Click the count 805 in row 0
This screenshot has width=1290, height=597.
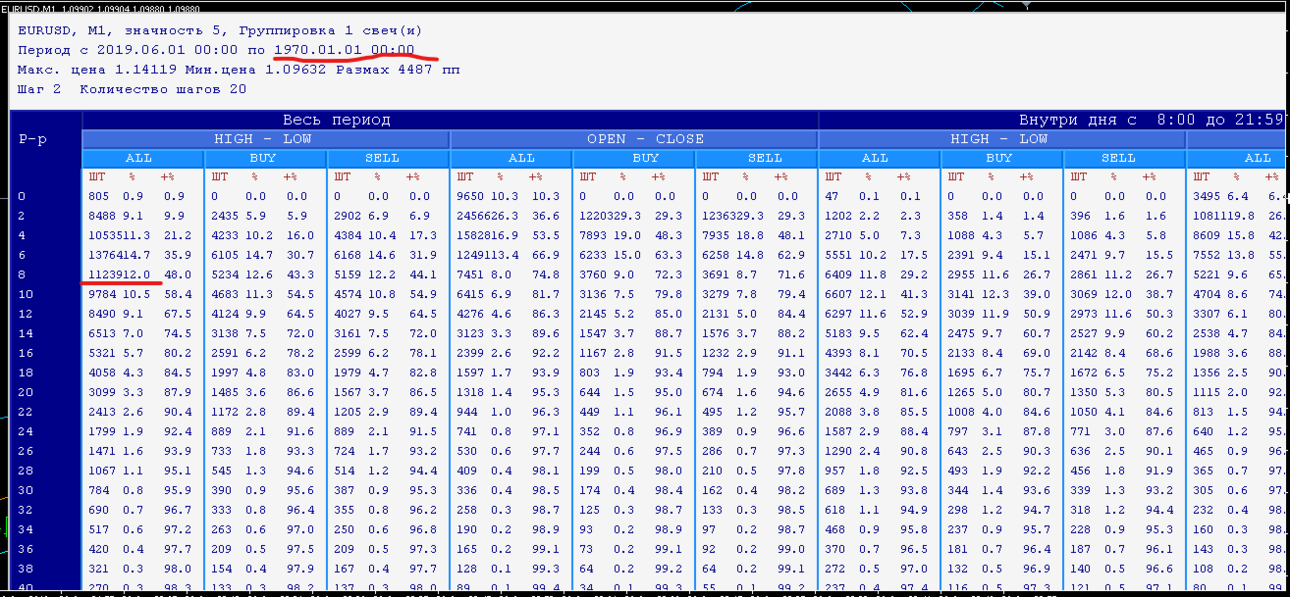(98, 197)
